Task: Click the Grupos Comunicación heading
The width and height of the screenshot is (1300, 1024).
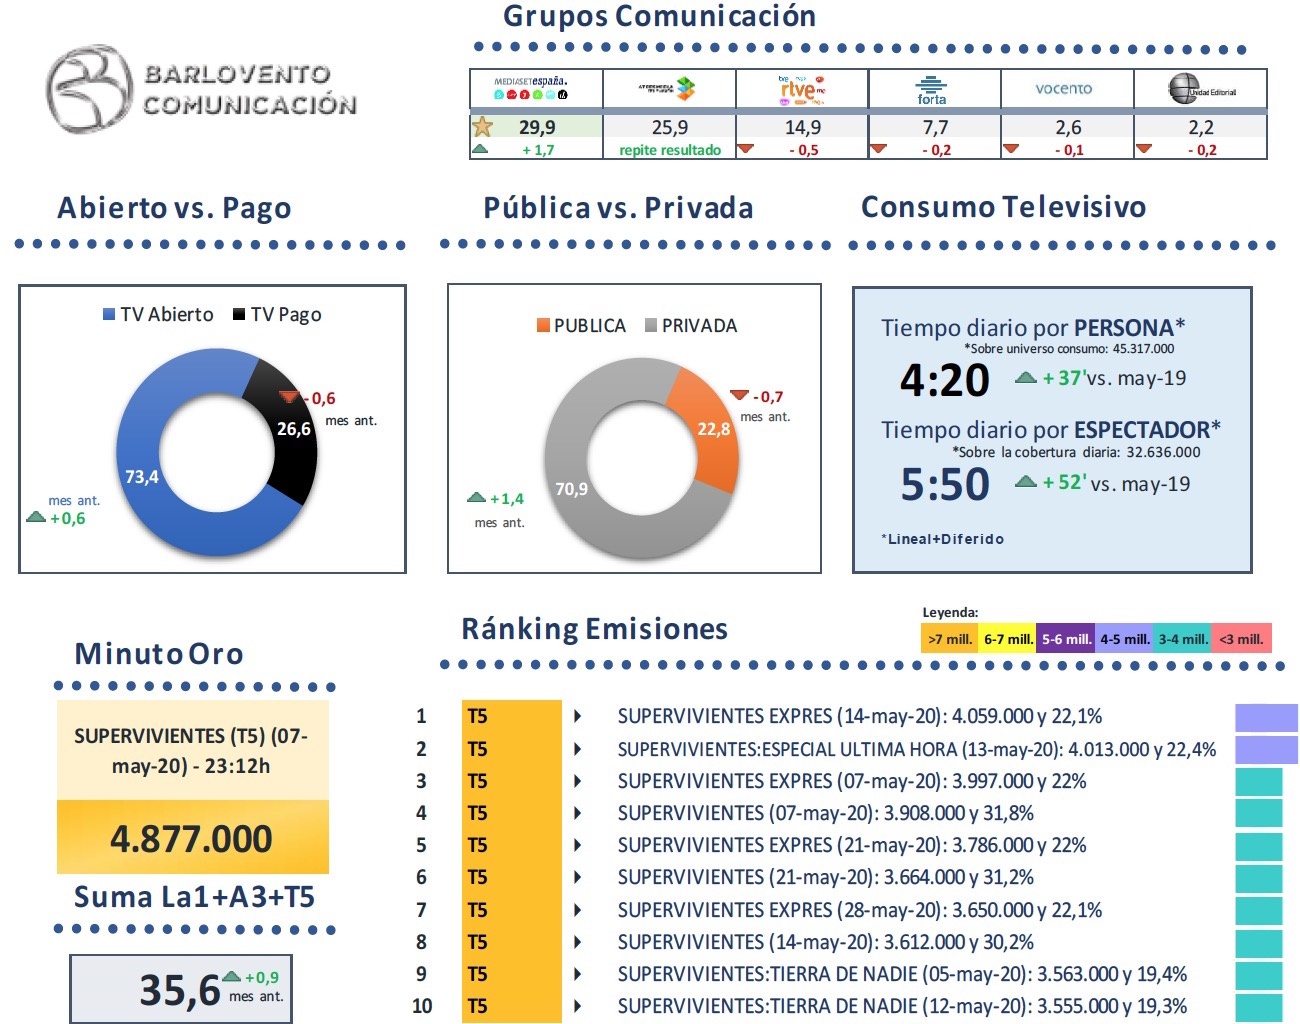Action: 660,16
